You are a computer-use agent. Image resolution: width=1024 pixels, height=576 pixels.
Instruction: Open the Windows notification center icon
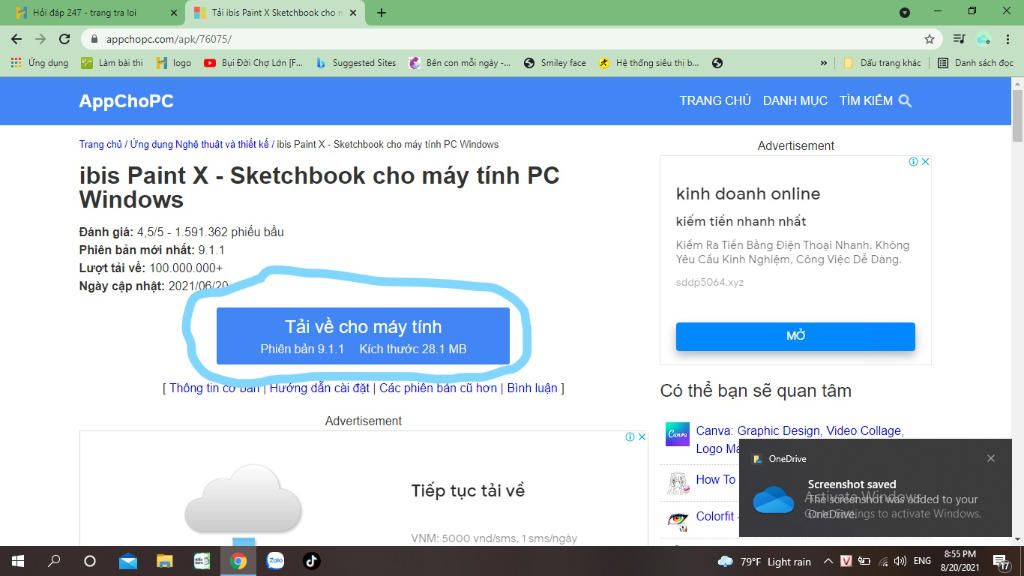pos(1001,562)
